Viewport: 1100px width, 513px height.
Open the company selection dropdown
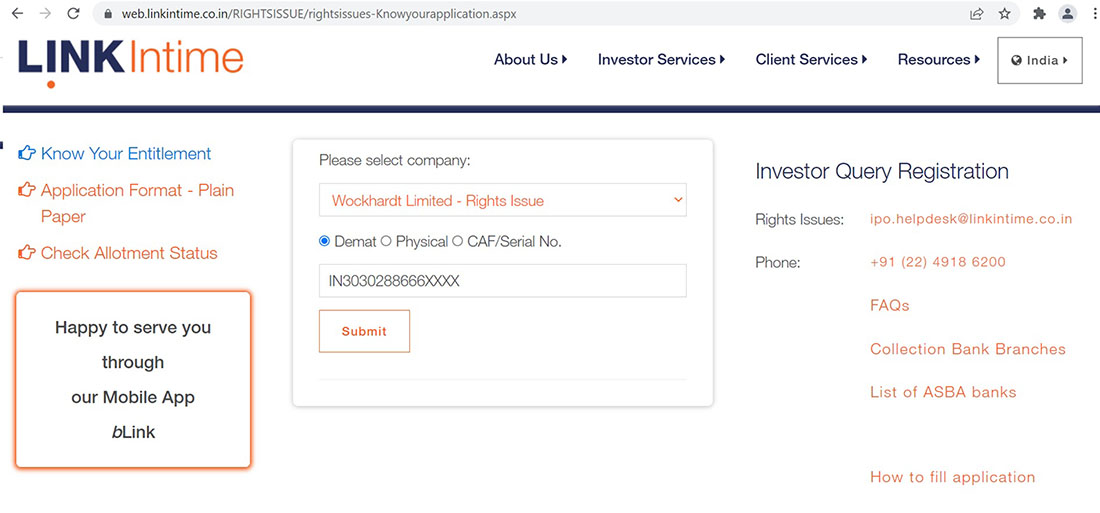503,200
